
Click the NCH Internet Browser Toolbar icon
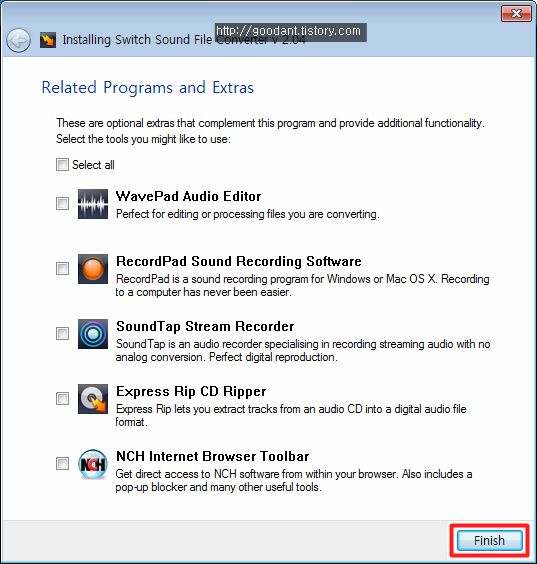click(x=93, y=464)
